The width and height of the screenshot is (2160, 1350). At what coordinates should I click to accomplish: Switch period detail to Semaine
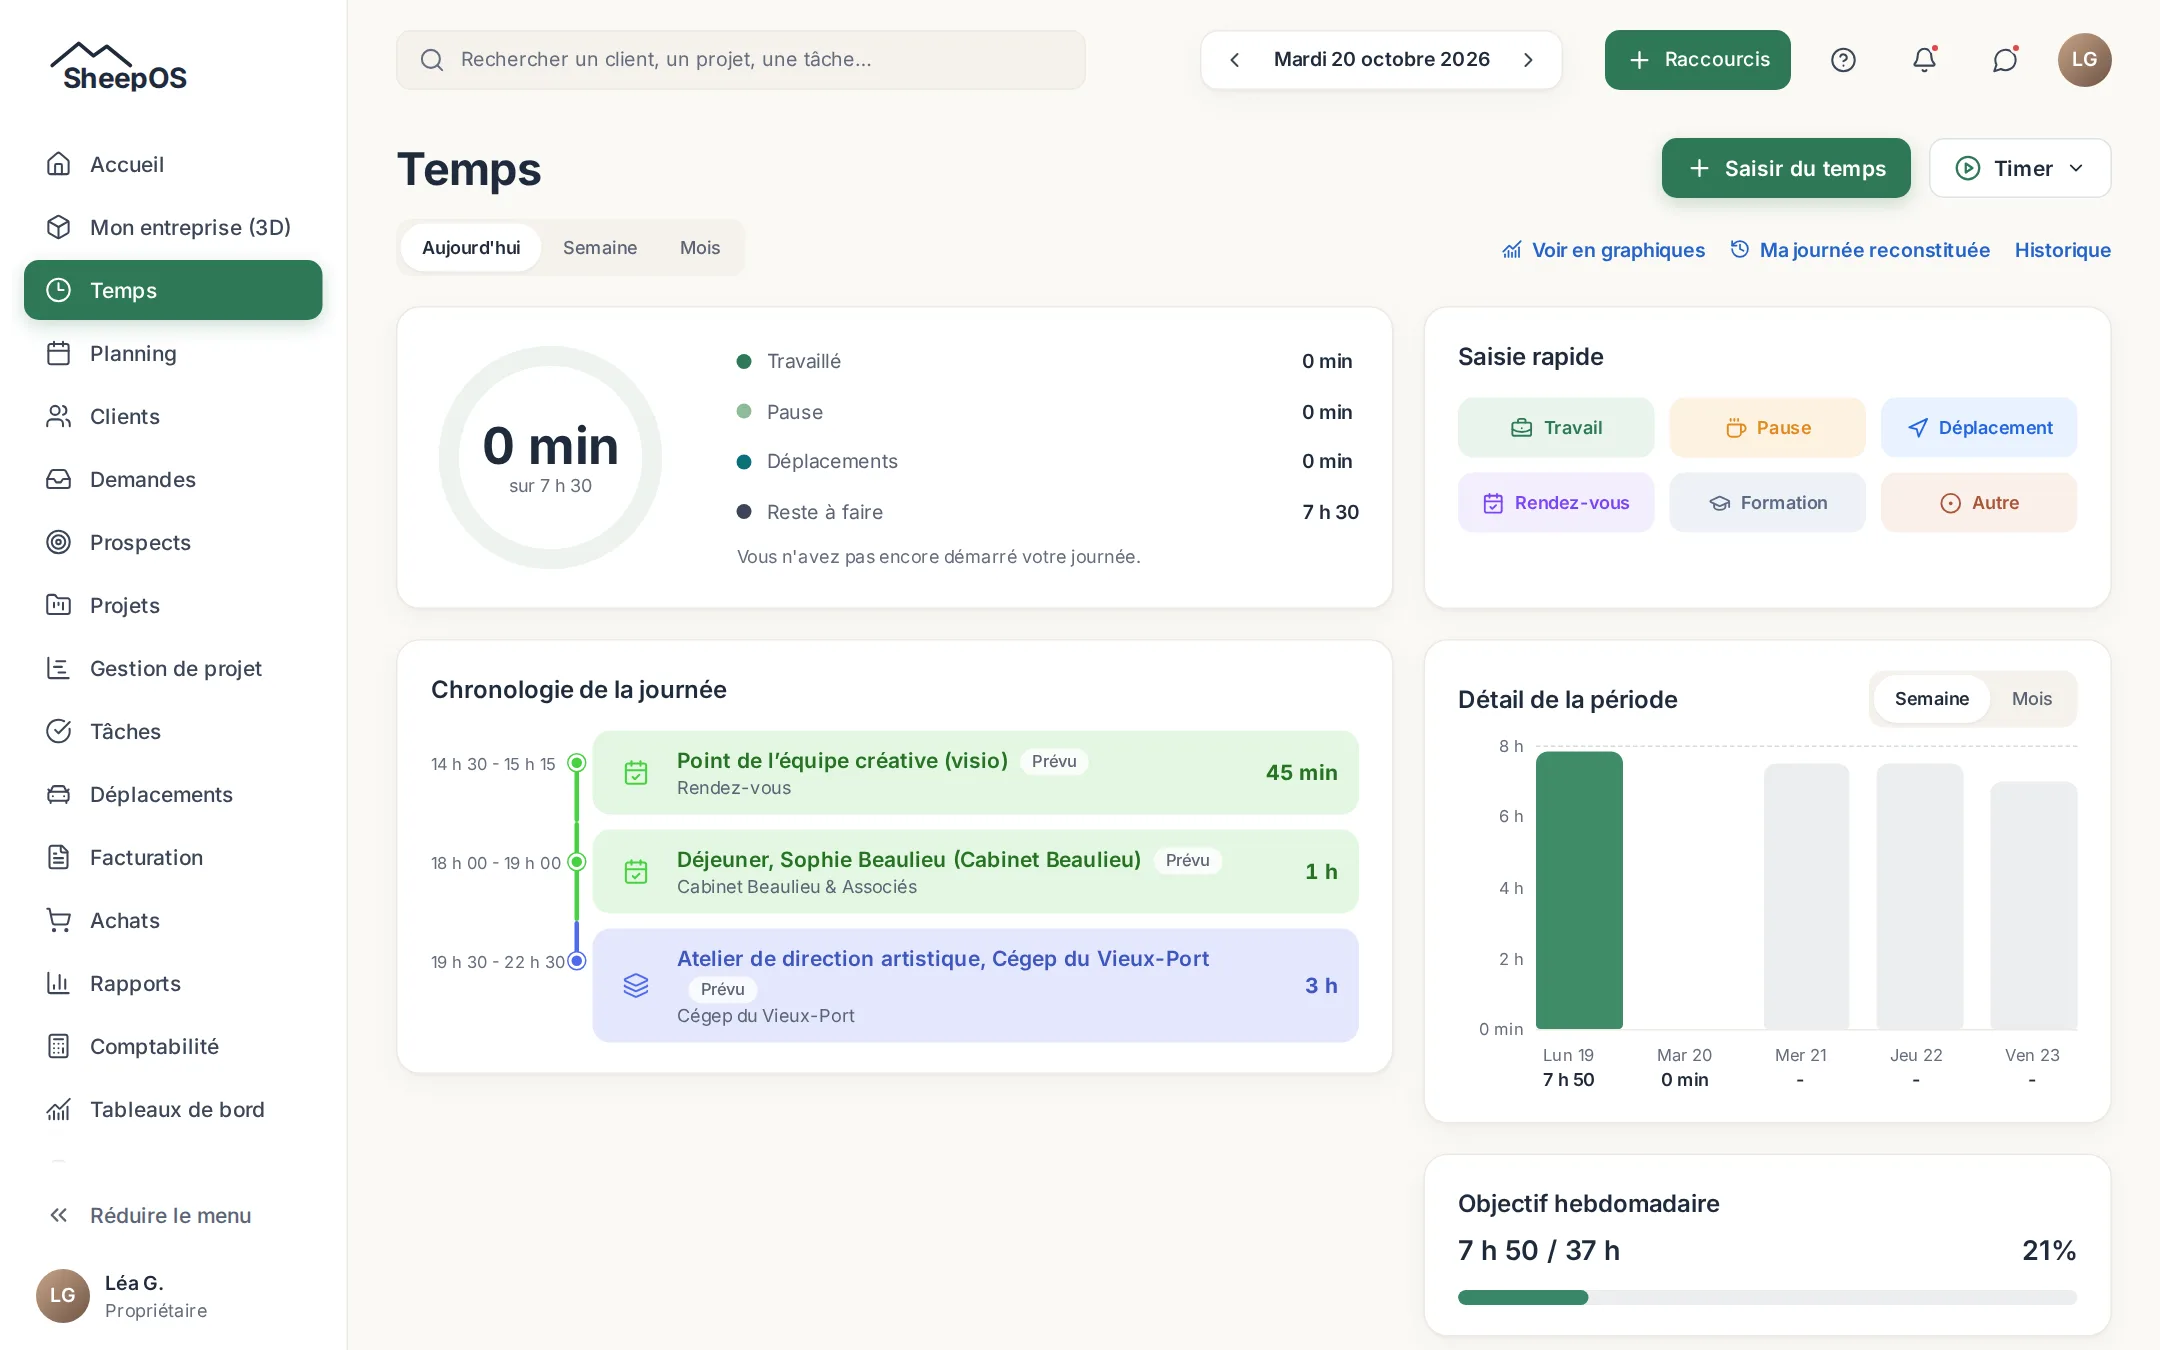click(1931, 699)
